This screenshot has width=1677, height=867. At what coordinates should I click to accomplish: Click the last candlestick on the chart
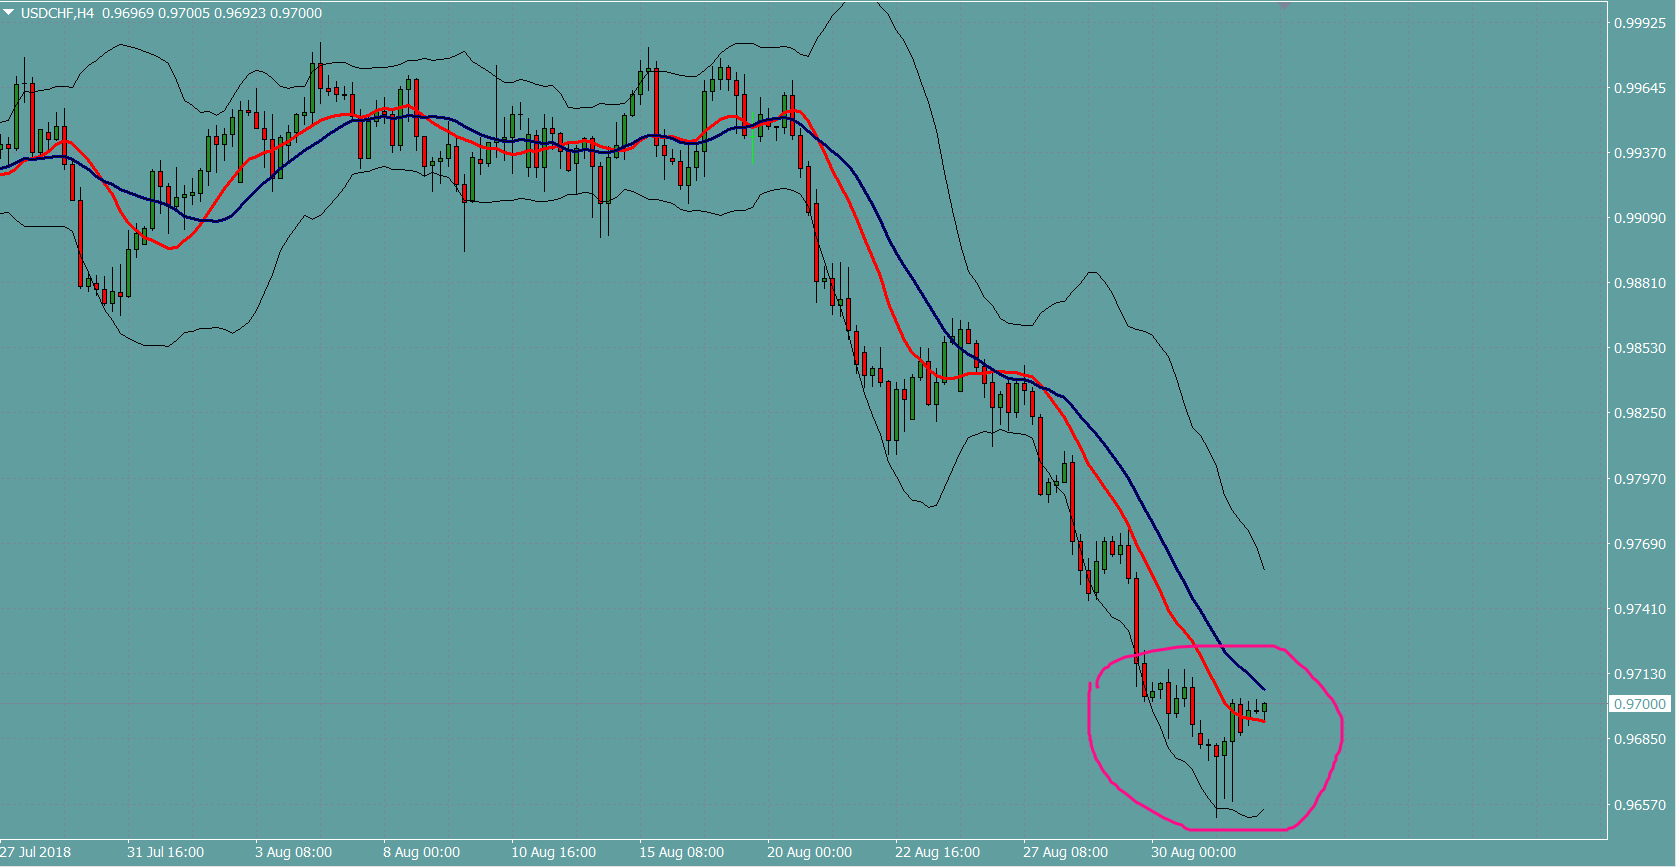point(1264,708)
